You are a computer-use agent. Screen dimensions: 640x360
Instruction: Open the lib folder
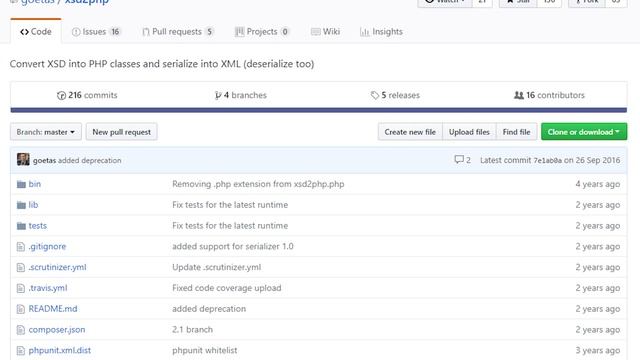[33, 205]
